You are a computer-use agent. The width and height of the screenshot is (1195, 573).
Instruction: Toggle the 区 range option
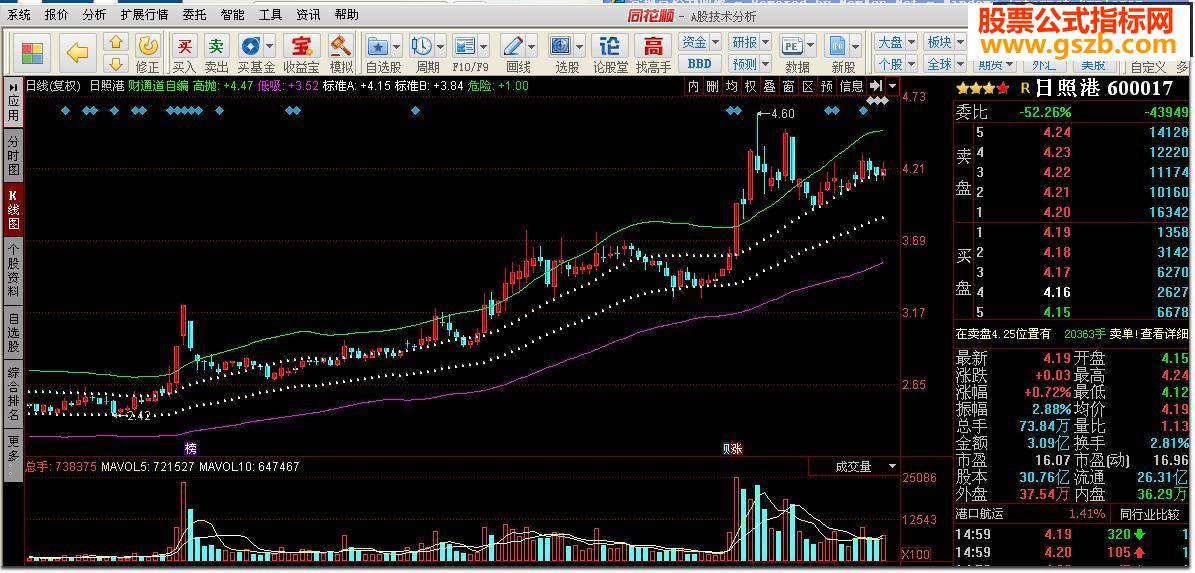click(x=808, y=86)
